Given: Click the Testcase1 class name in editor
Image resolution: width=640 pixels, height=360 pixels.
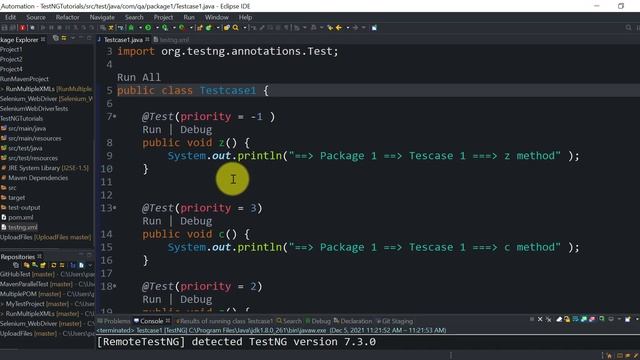Looking at the screenshot, I should (228, 90).
